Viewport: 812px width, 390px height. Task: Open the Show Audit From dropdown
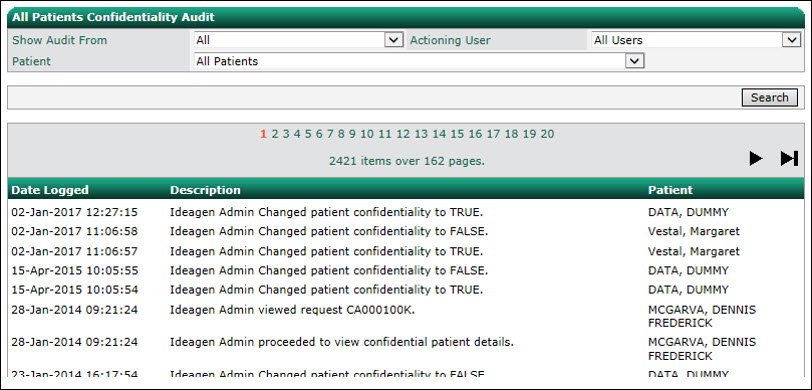pos(298,40)
